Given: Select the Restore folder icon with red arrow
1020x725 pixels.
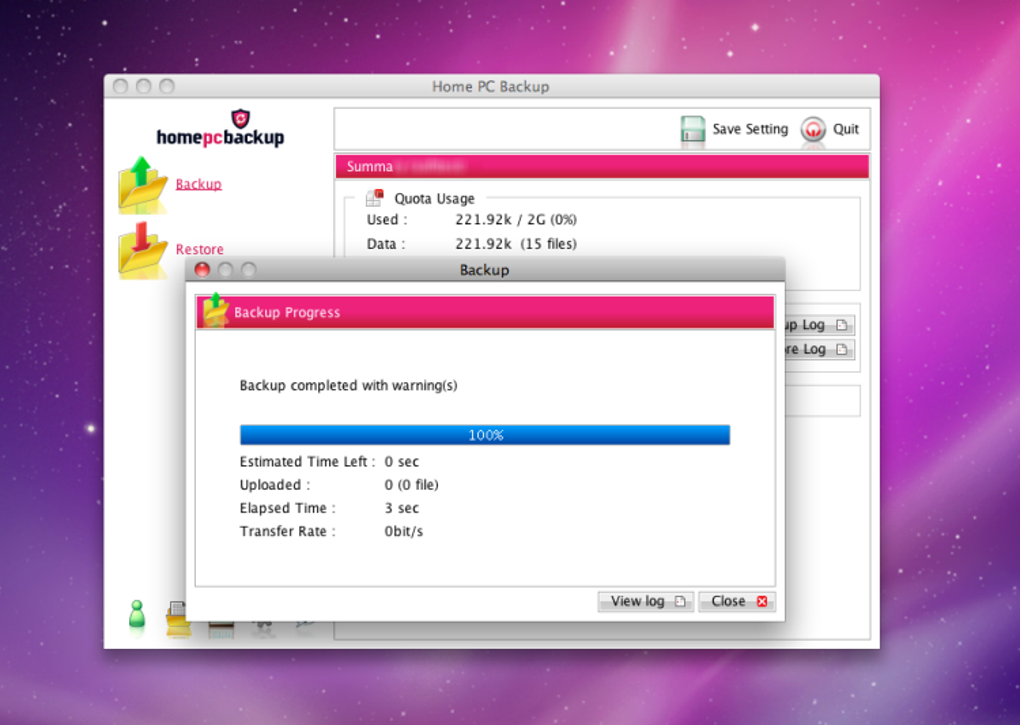Looking at the screenshot, I should click(143, 249).
